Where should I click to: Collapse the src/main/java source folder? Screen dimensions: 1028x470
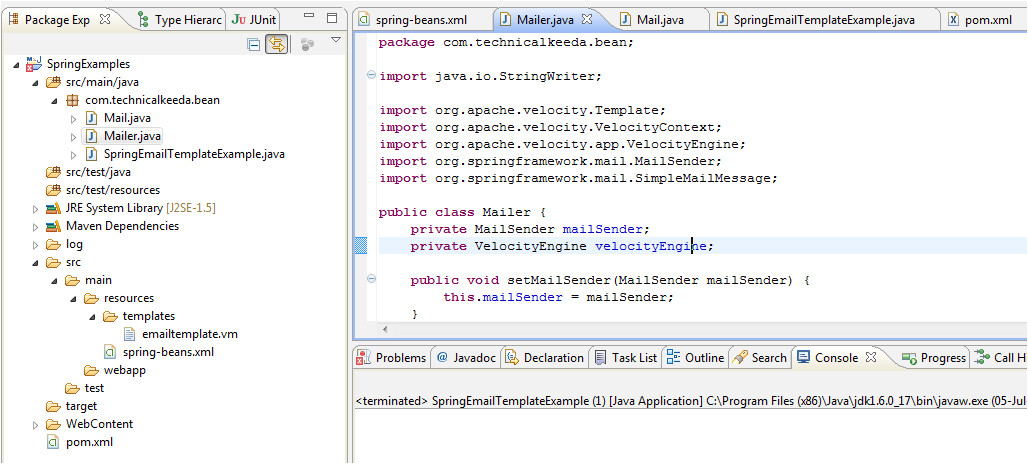coord(35,83)
